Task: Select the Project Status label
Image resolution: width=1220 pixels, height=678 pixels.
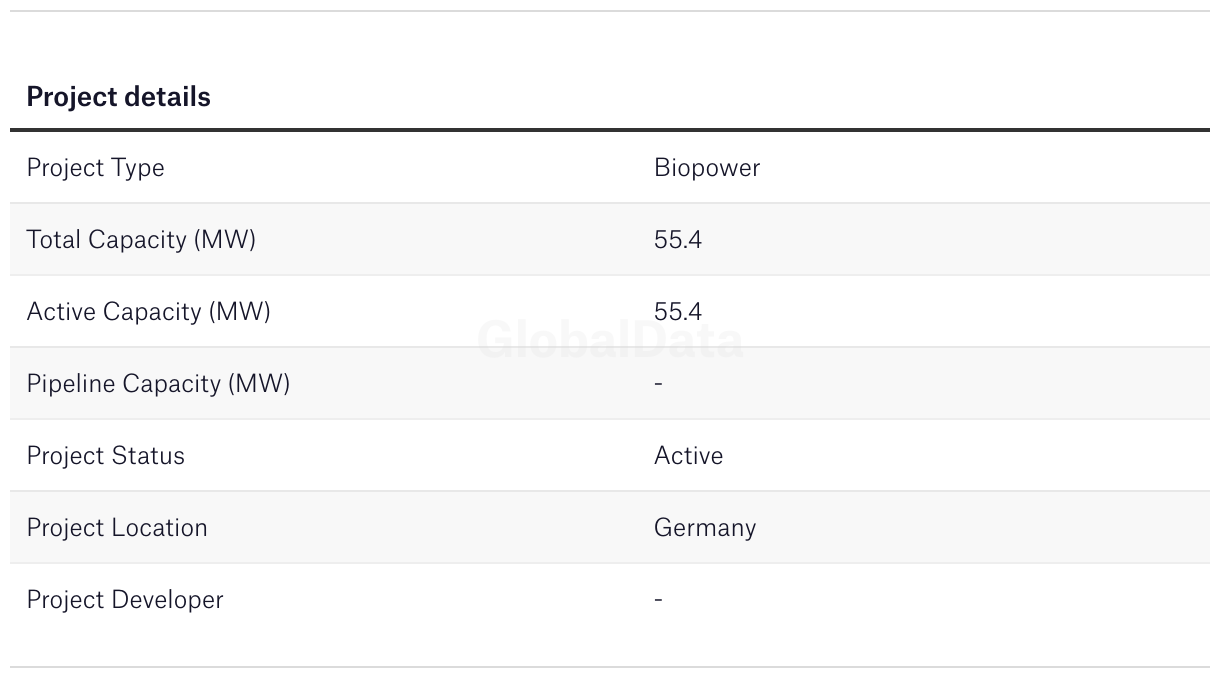Action: tap(105, 455)
